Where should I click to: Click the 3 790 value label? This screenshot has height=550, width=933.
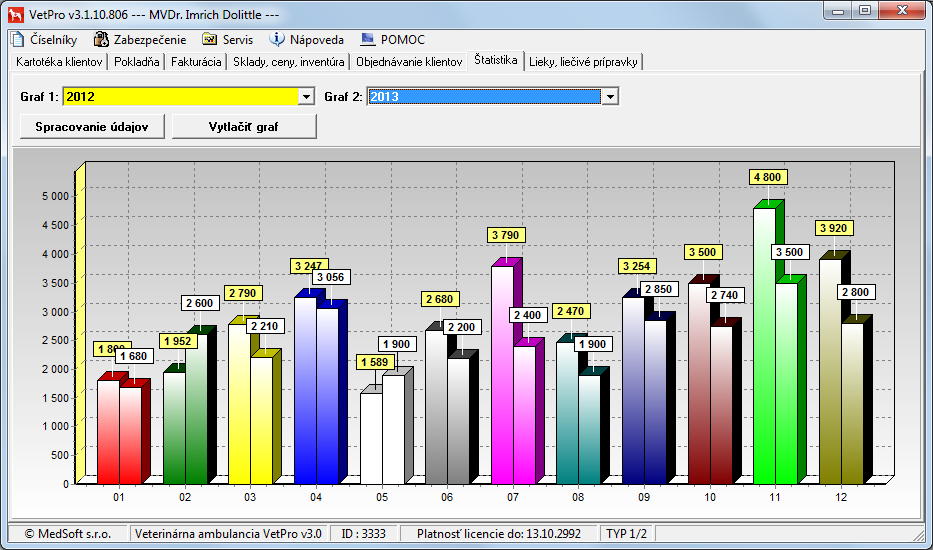[x=506, y=235]
